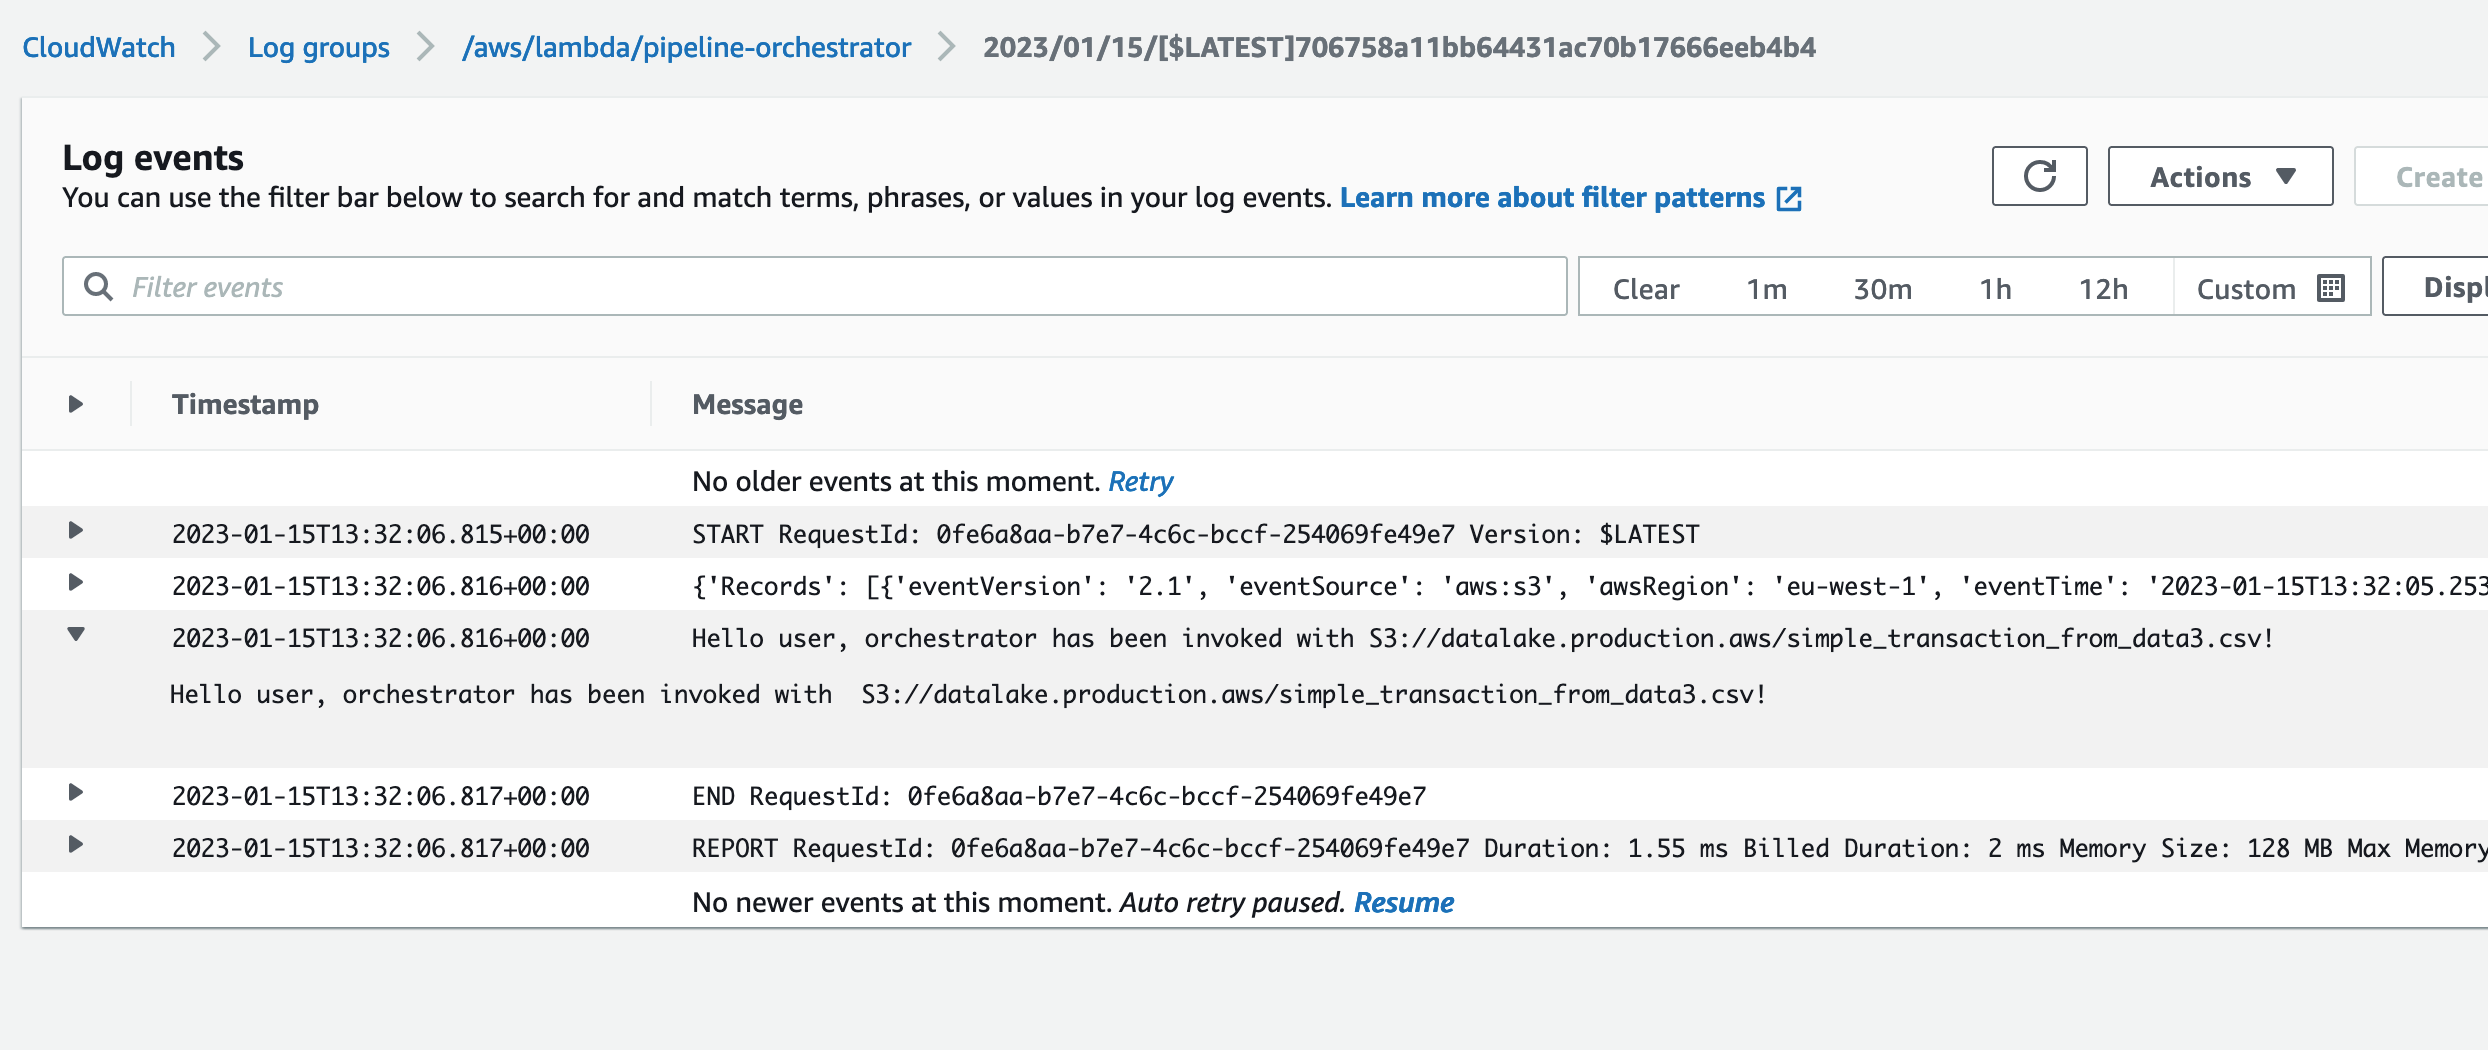The height and width of the screenshot is (1050, 2488).
Task: Expand the REPORT RequestId log row
Action: coord(76,845)
